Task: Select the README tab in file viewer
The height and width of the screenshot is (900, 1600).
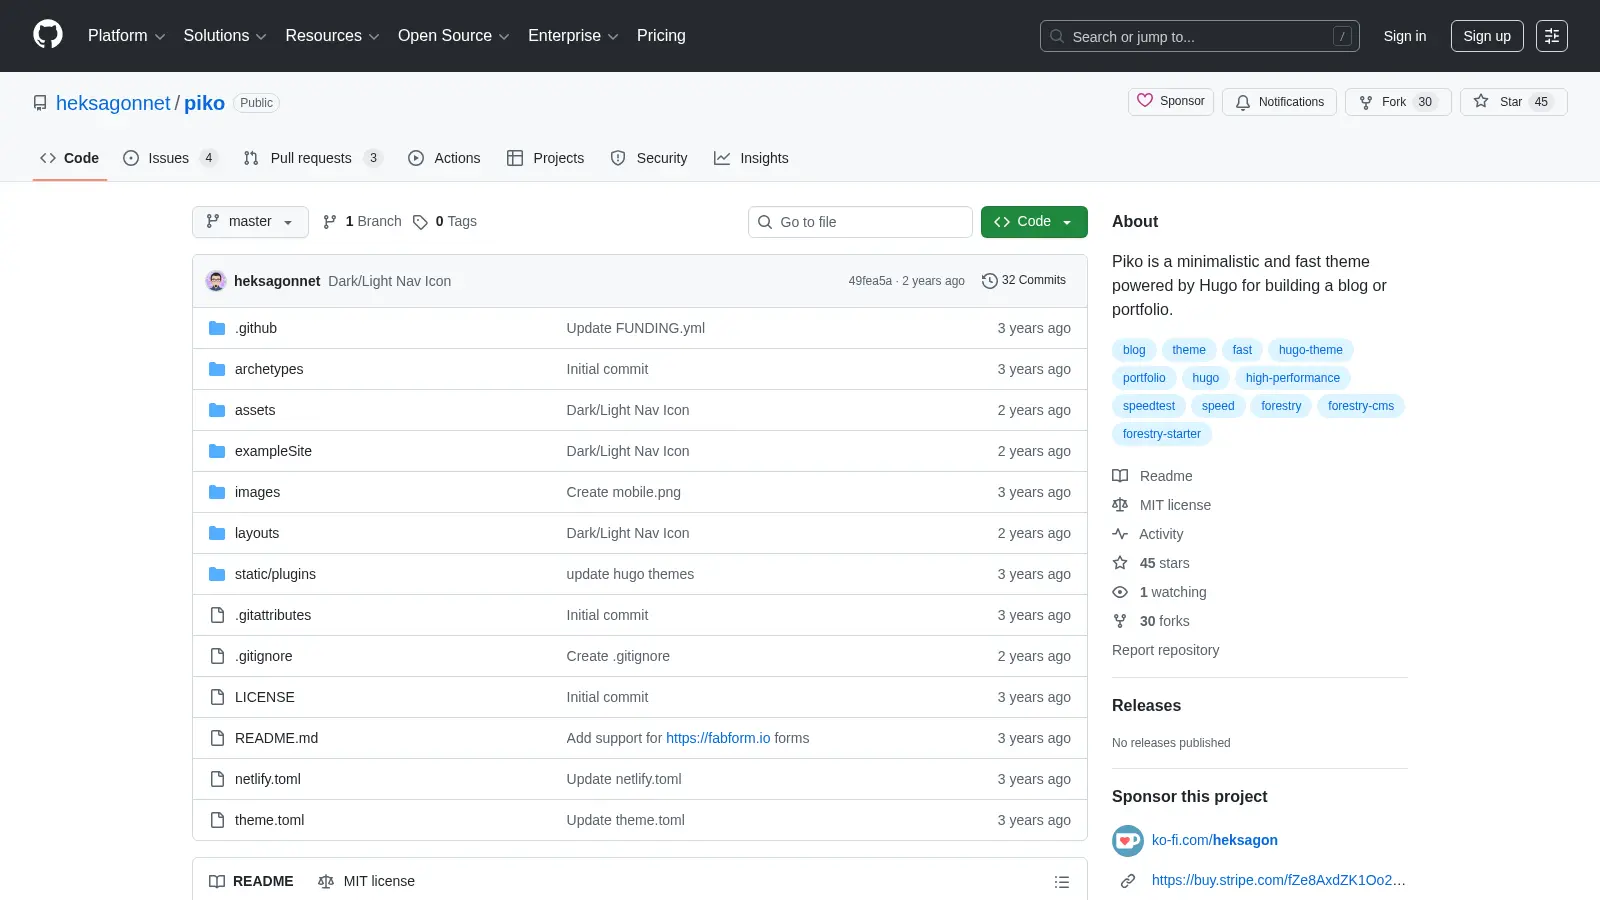Action: coord(251,882)
